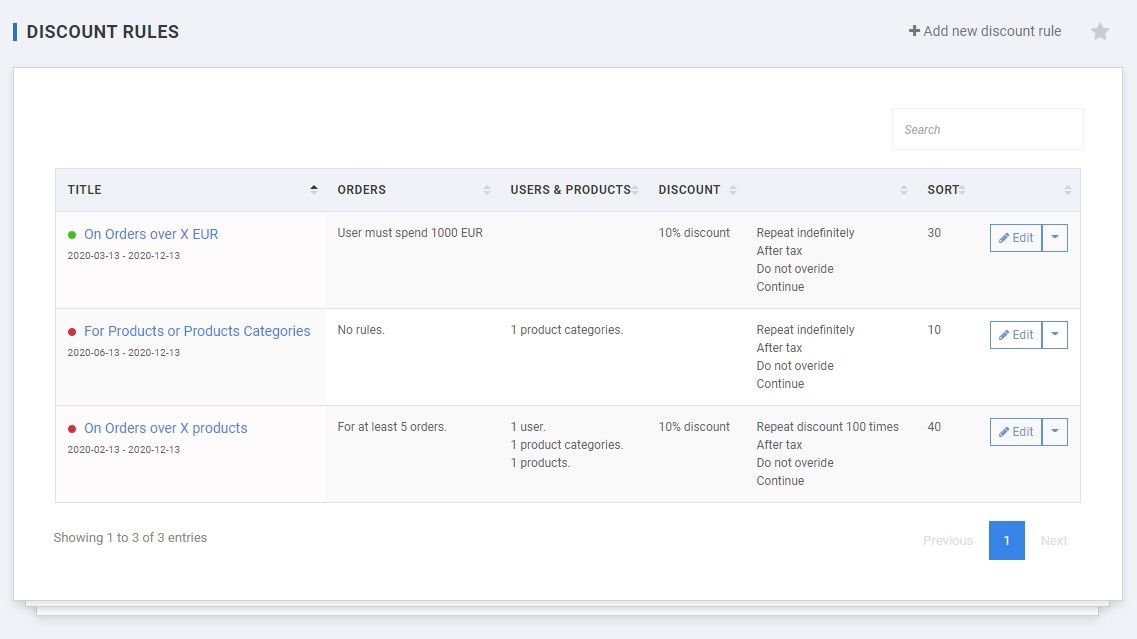Edit the For Products or Products Categories rule

point(1016,335)
